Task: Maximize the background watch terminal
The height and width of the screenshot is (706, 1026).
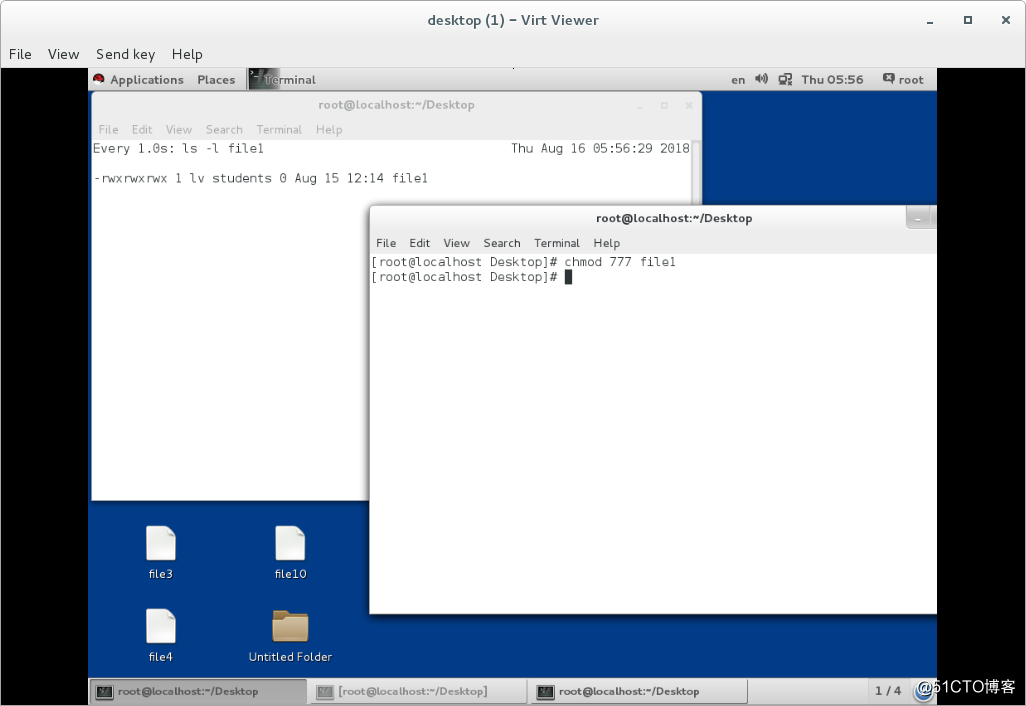Action: coord(664,105)
